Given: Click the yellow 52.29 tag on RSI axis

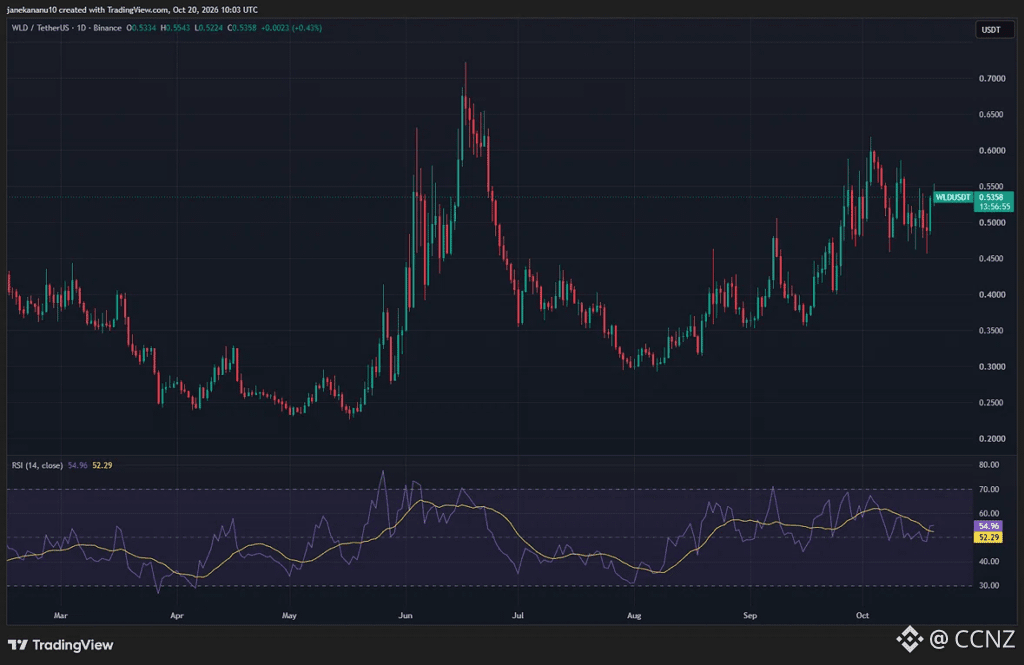Looking at the screenshot, I should [x=988, y=537].
